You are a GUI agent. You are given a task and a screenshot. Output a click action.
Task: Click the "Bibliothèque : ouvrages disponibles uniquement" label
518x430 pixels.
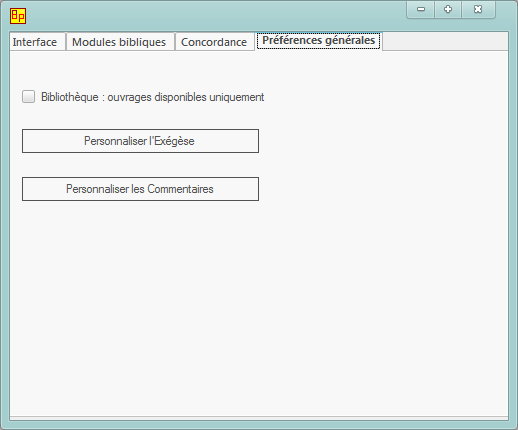click(x=152, y=97)
